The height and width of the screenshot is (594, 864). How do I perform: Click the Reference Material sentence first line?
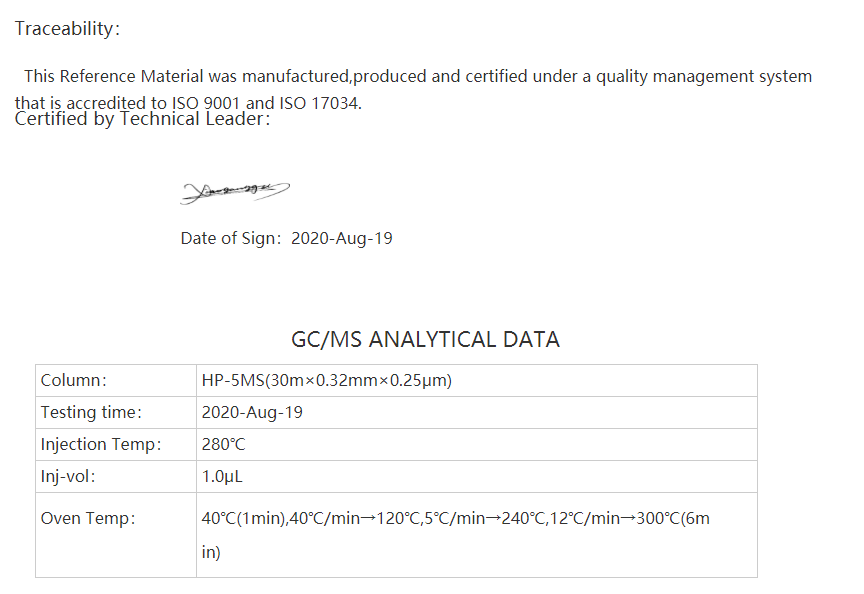[x=418, y=77]
